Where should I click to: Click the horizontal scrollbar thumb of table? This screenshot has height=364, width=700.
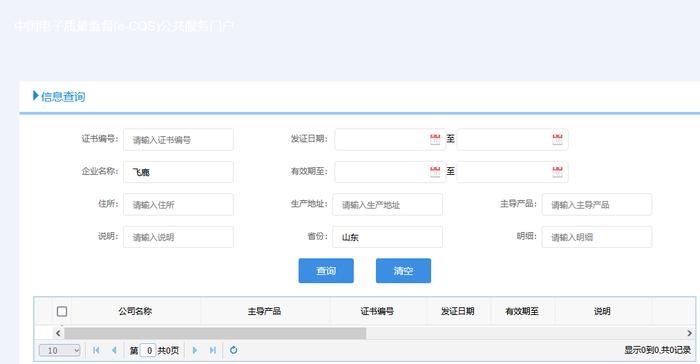click(x=215, y=333)
